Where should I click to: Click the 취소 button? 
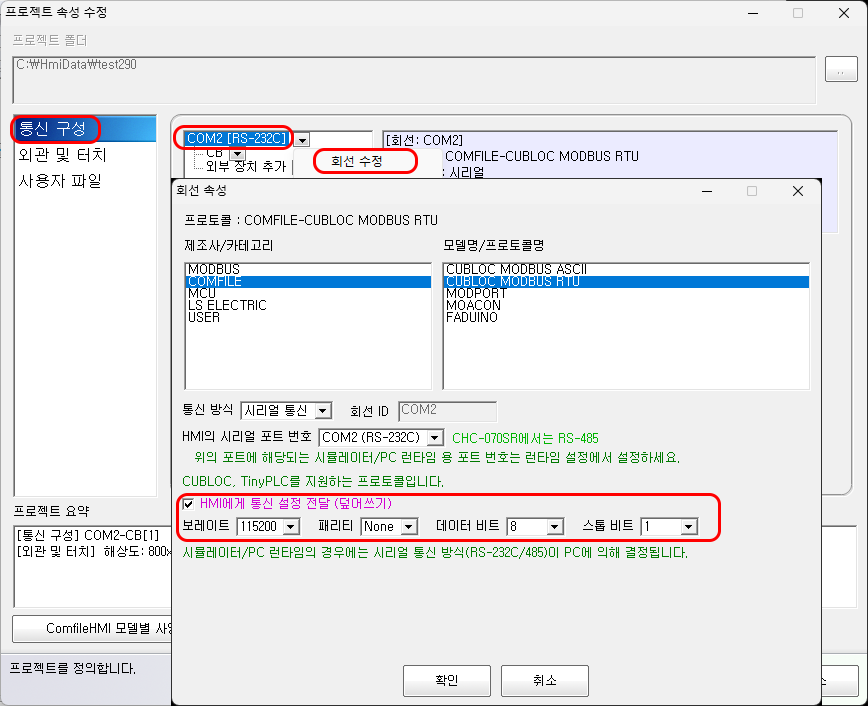coord(544,680)
